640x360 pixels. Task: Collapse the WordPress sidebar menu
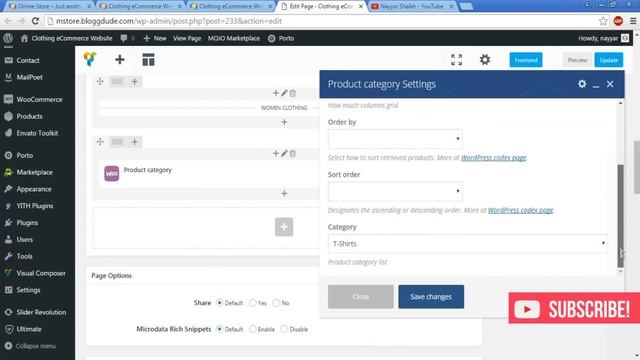(x=31, y=346)
